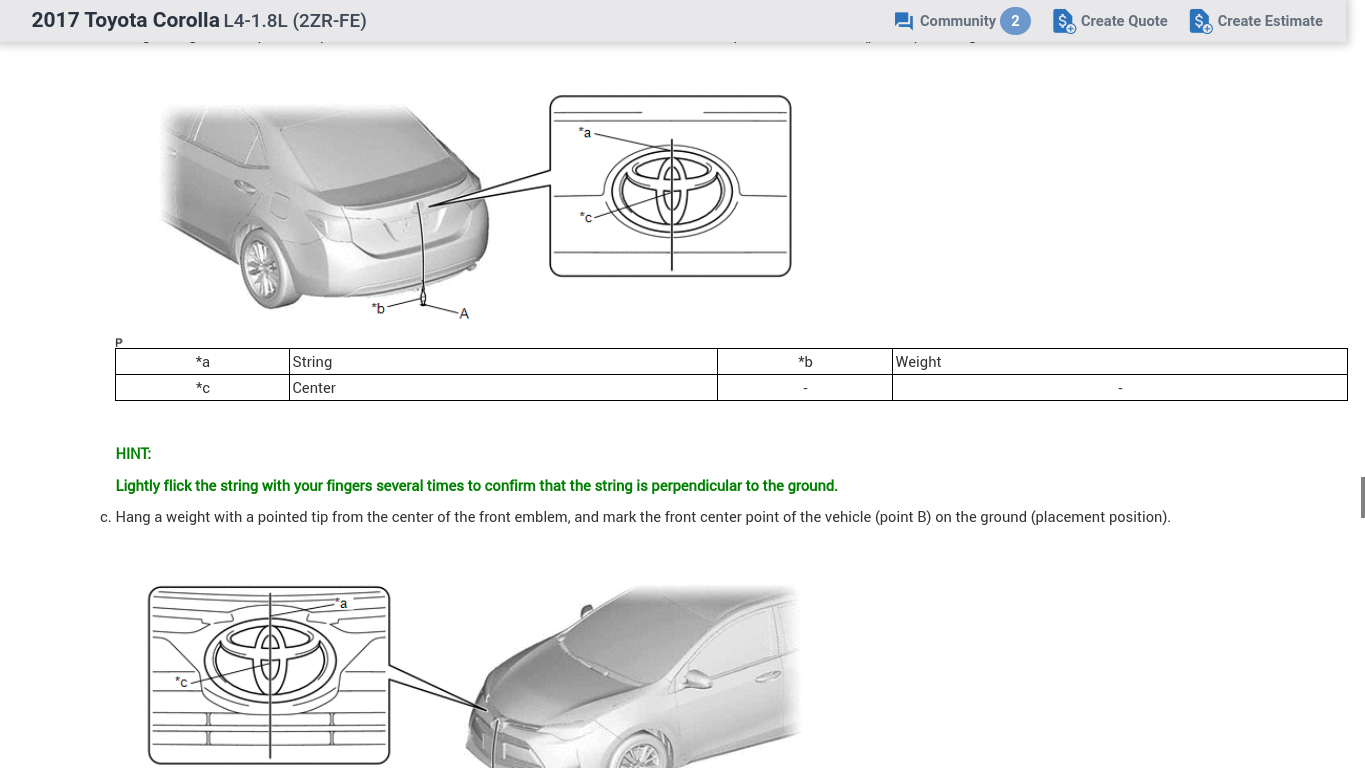Select the 'String' table cell
Screen dimensions: 1365x768
click(503, 362)
